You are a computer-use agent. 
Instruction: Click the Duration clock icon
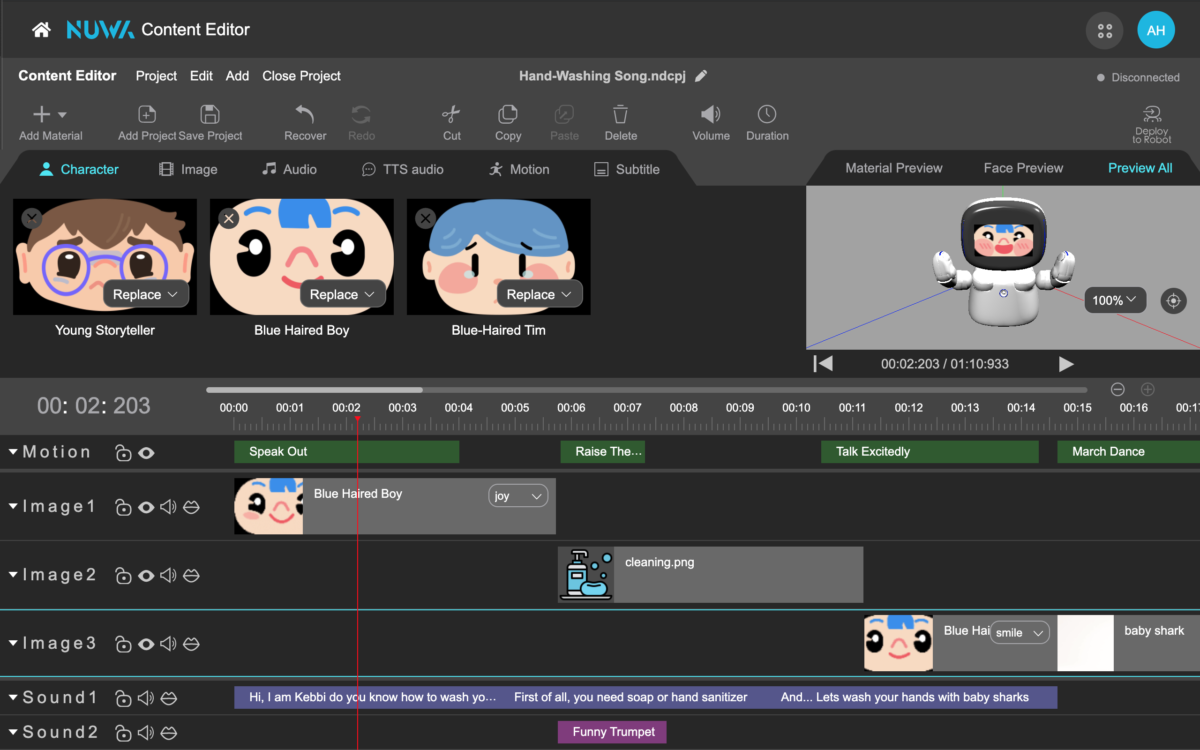click(x=767, y=115)
